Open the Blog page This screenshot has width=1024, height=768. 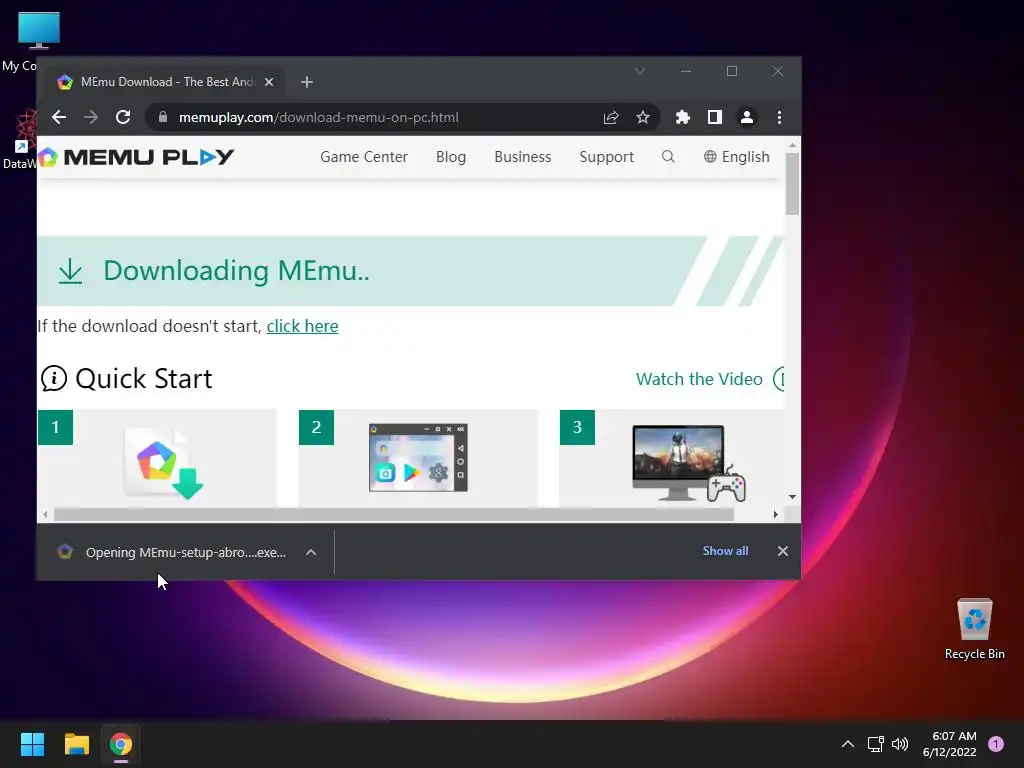451,157
